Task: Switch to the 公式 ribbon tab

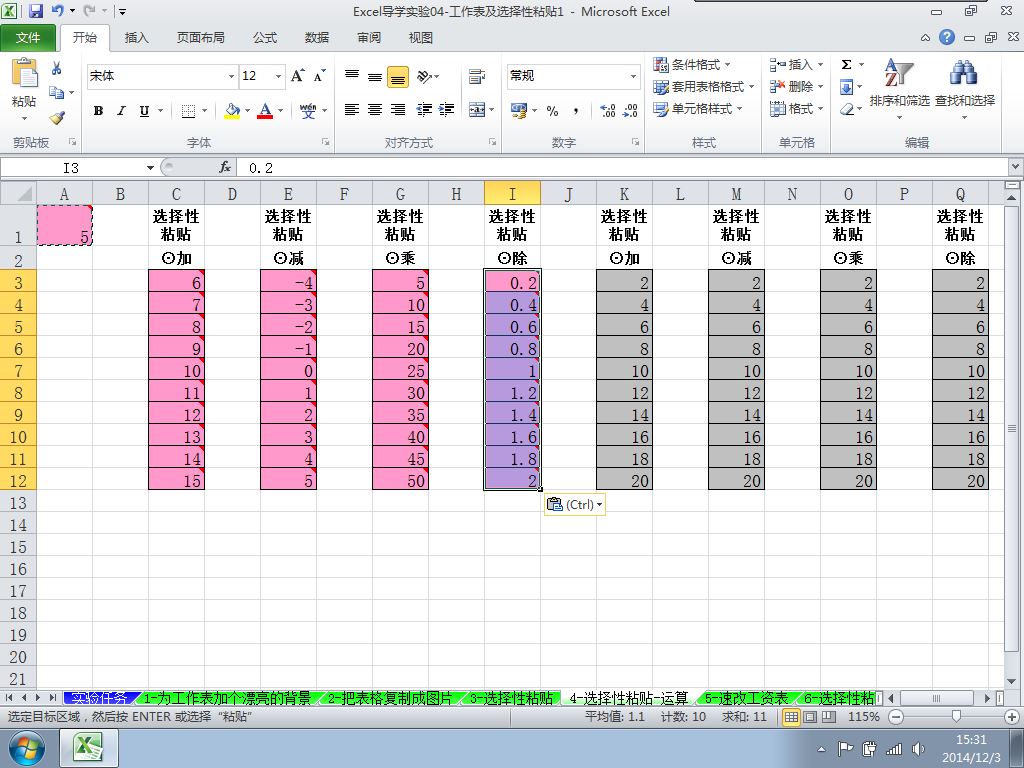Action: pyautogui.click(x=265, y=38)
